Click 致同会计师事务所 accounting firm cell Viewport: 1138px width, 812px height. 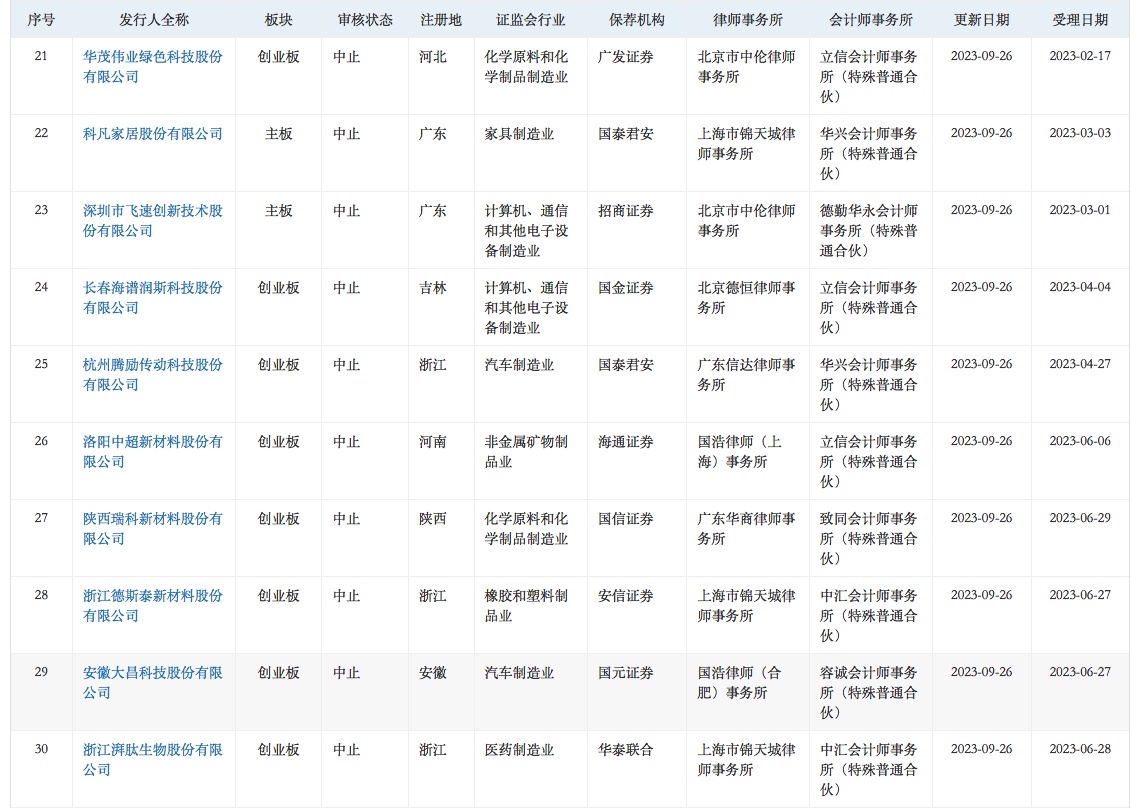(x=869, y=538)
